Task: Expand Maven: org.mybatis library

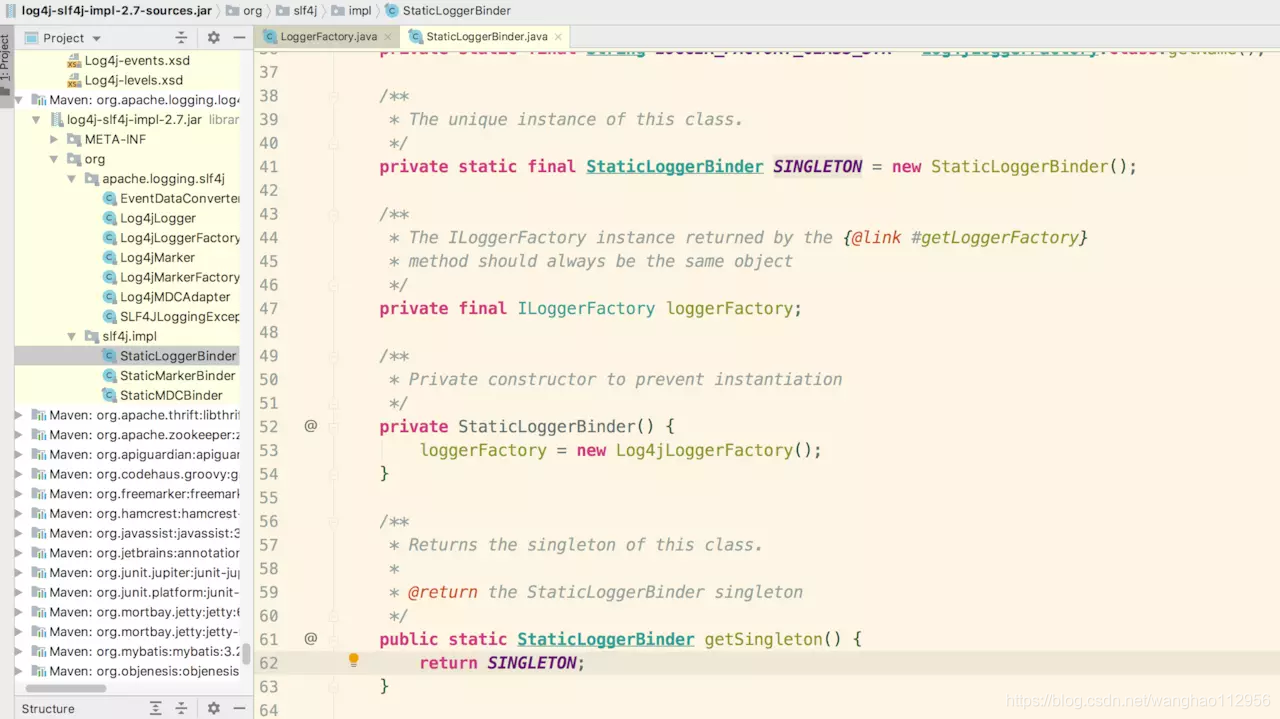Action: 20,651
